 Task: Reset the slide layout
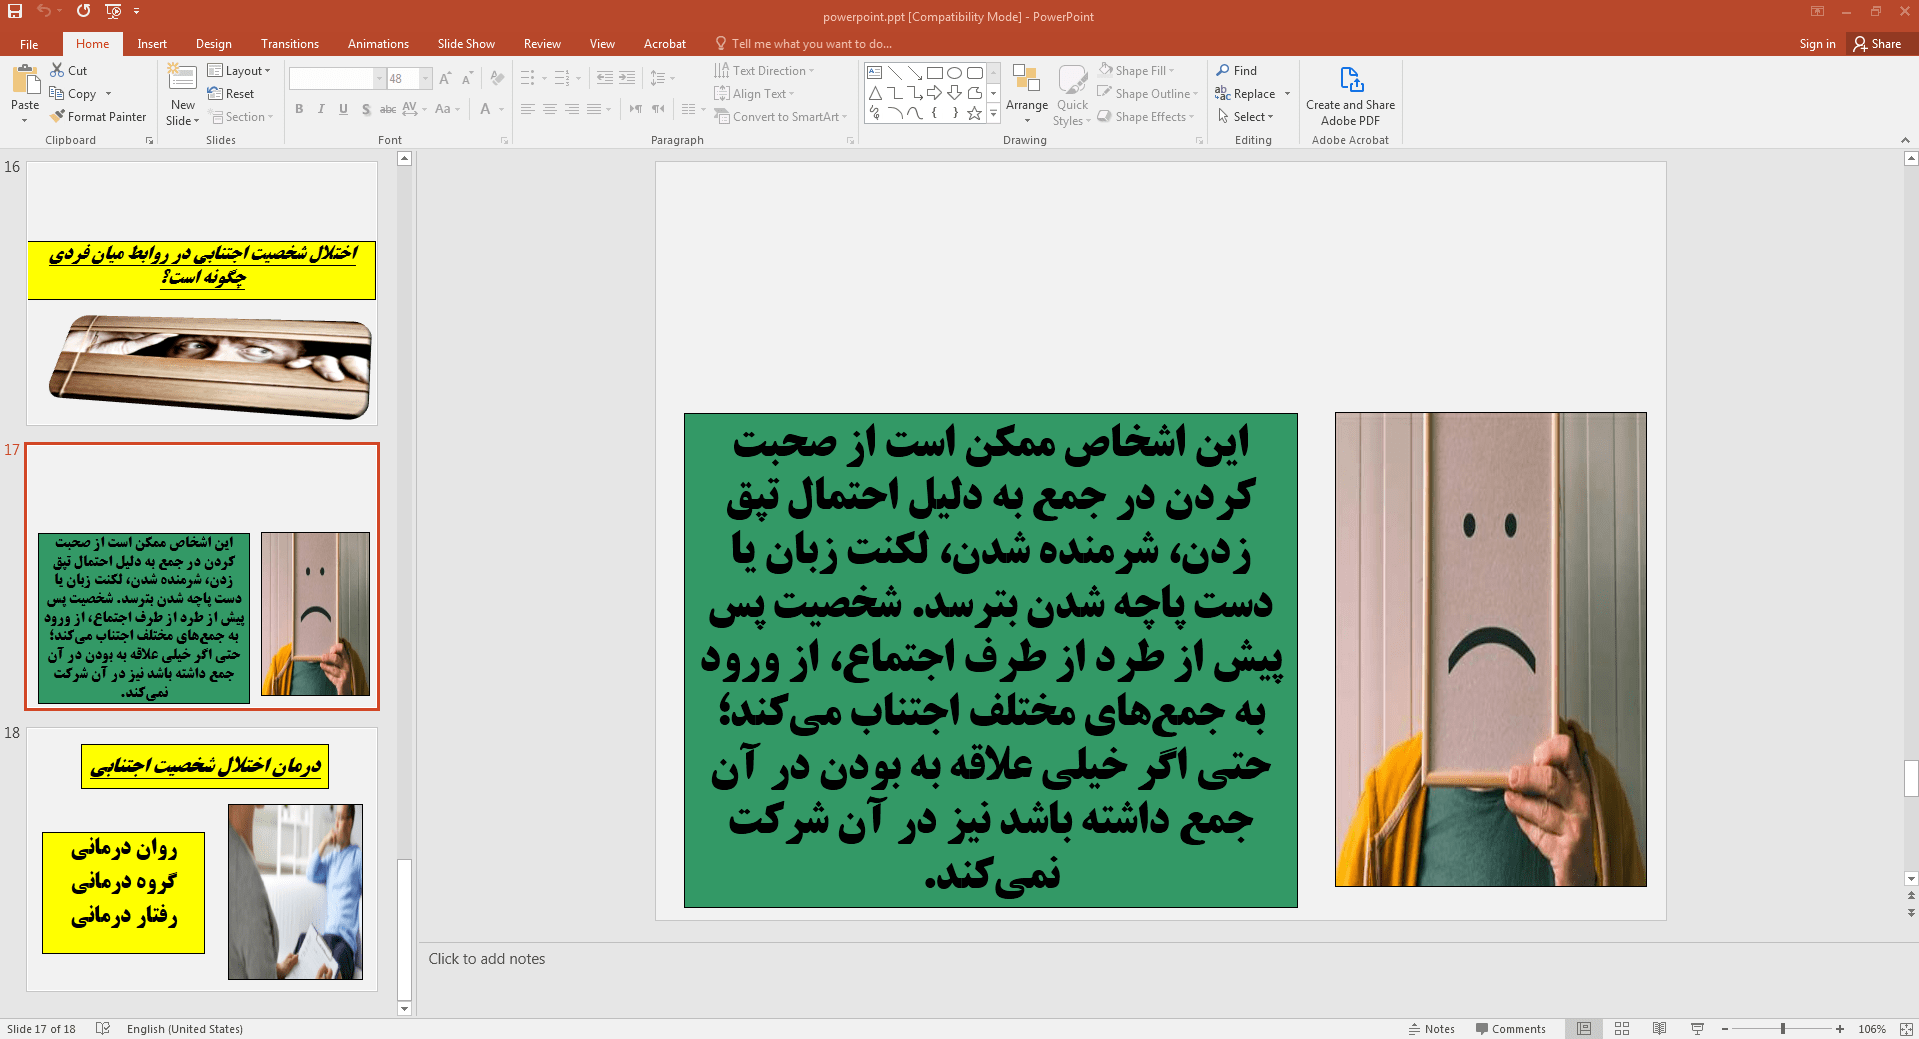click(x=231, y=94)
